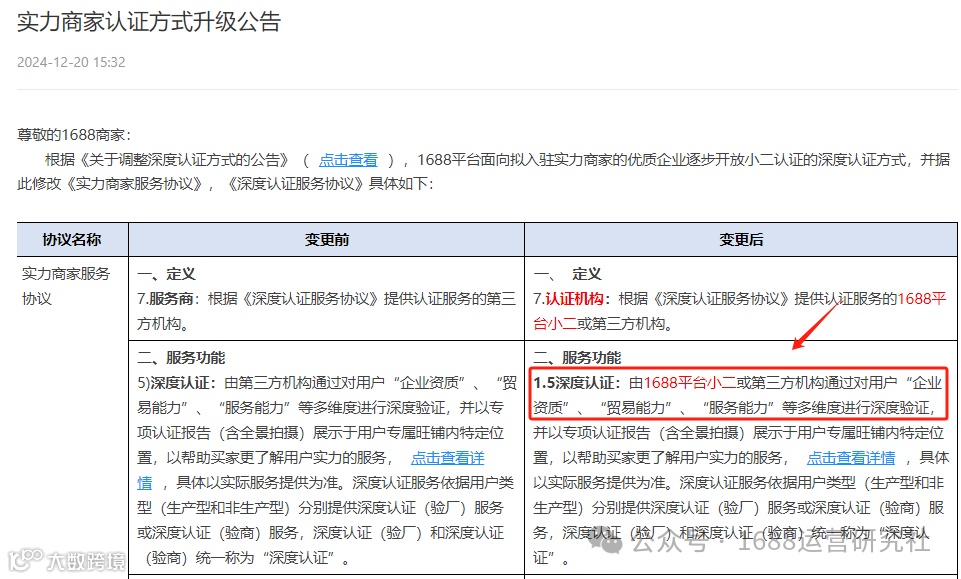This screenshot has height=579, width=961.
Task: Select the 1.5深度认证 clause text
Action: [x=740, y=471]
